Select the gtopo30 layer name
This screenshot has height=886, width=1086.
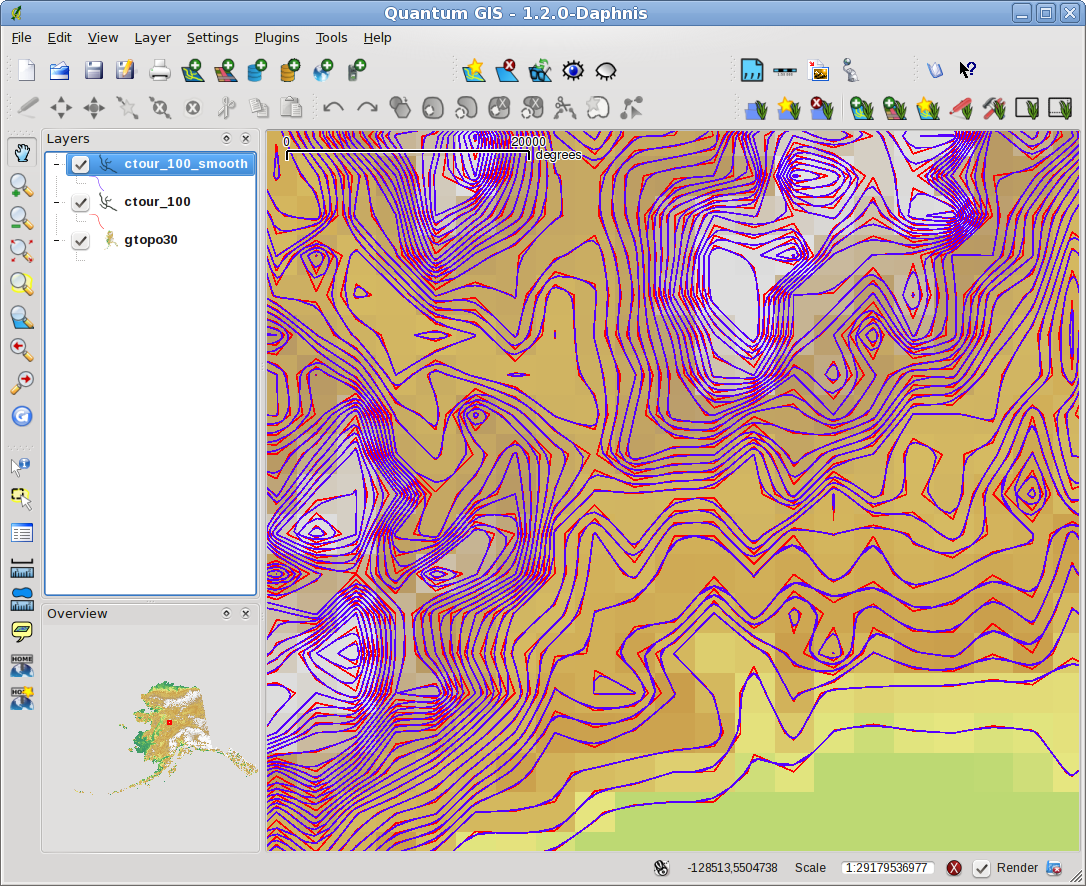[x=150, y=240]
